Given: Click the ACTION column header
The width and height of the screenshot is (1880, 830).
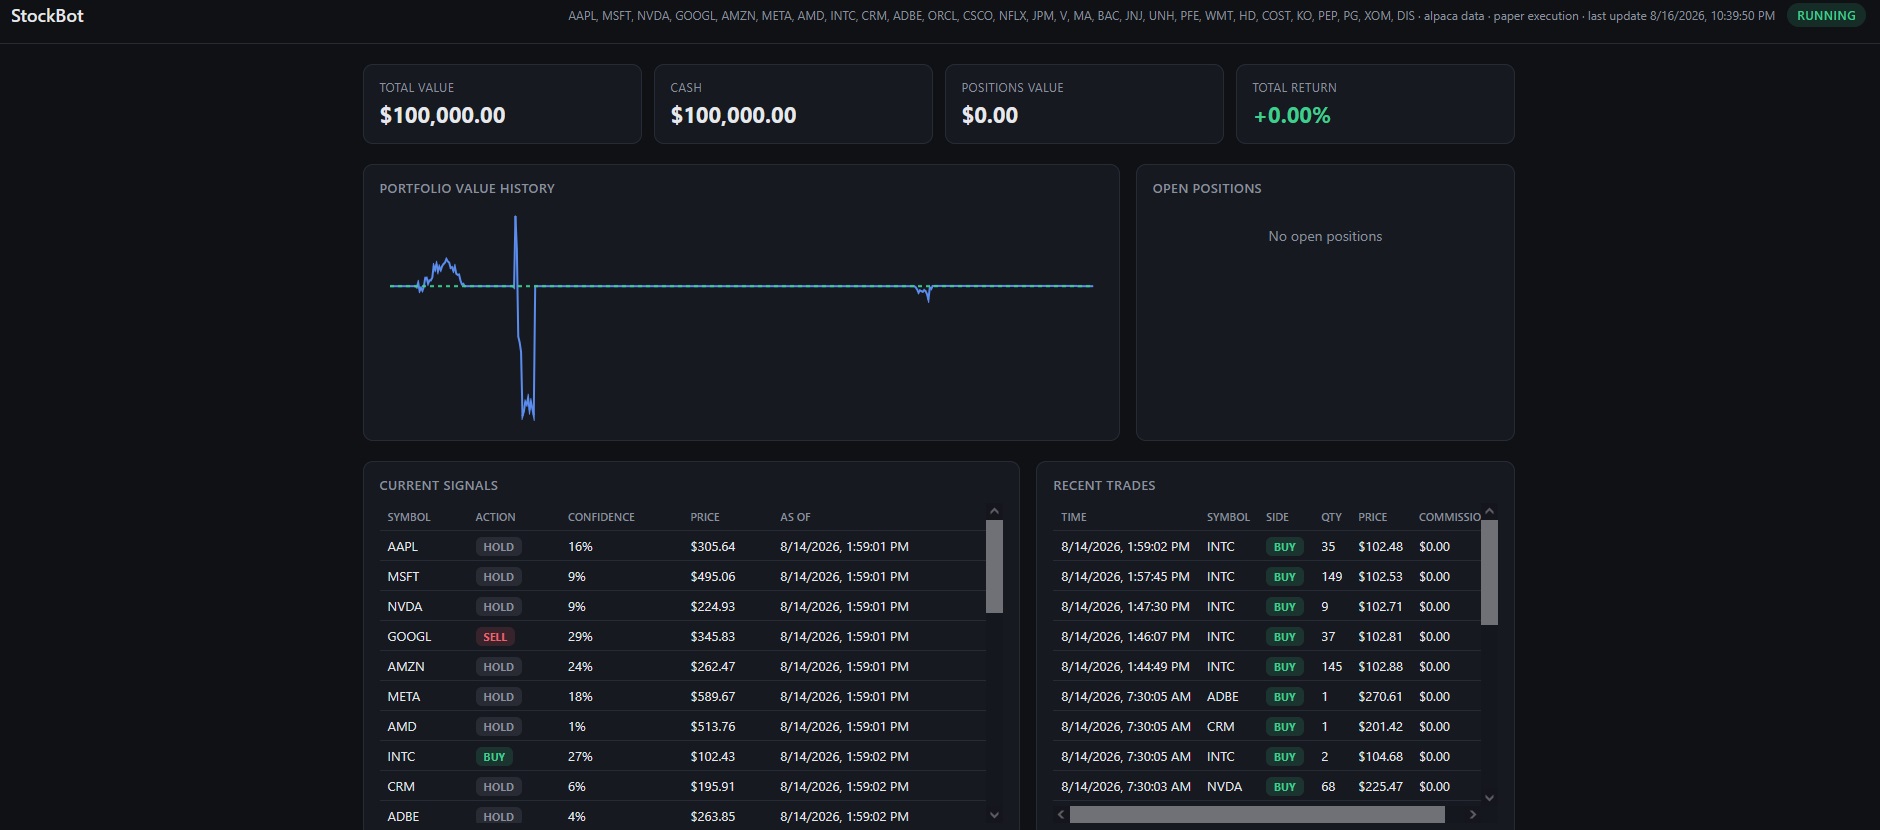Looking at the screenshot, I should (495, 517).
